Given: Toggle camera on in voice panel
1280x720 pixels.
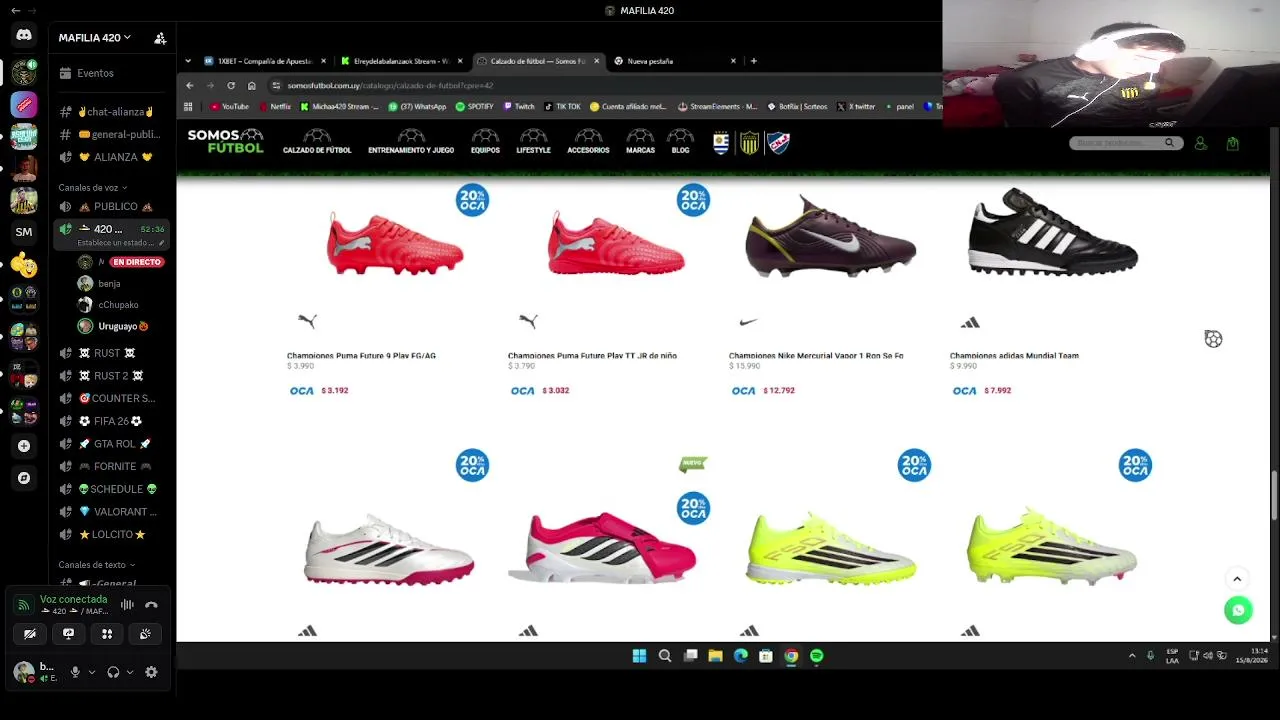Looking at the screenshot, I should coord(30,634).
